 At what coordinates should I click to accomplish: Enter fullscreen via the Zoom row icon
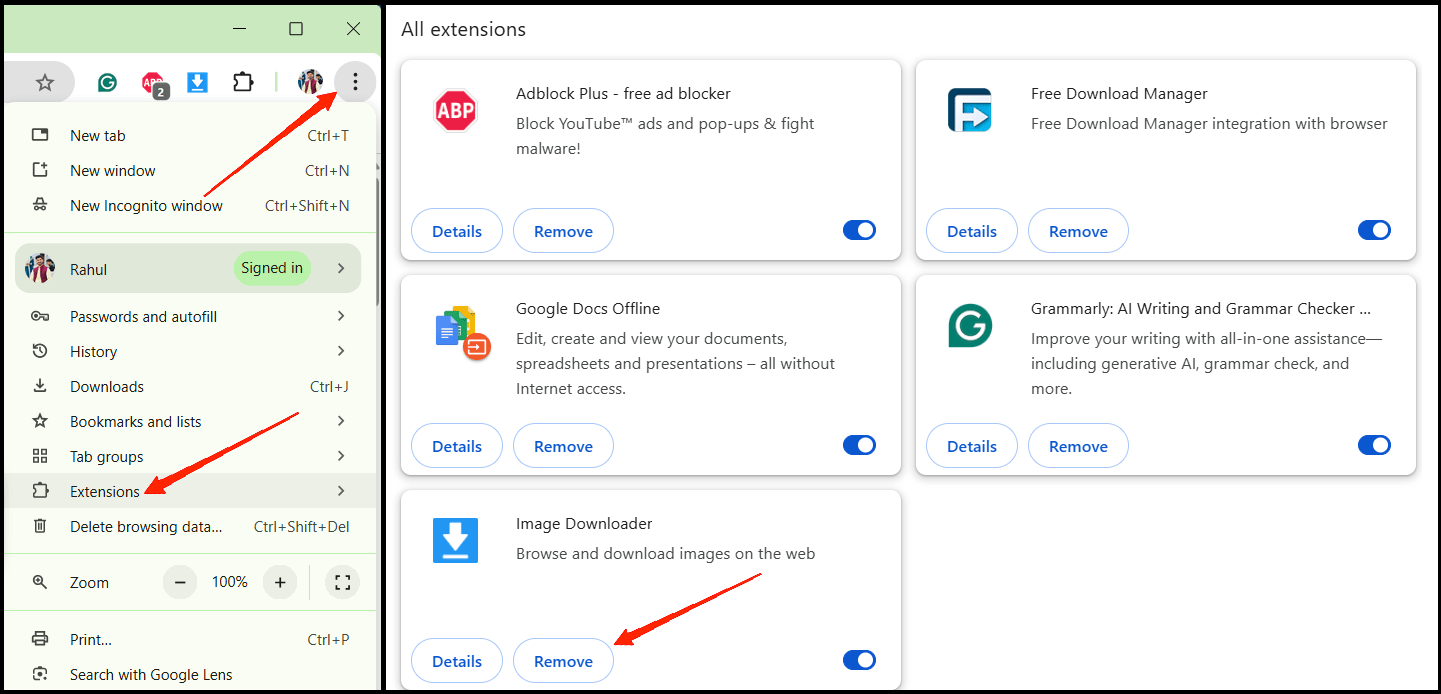coord(343,582)
